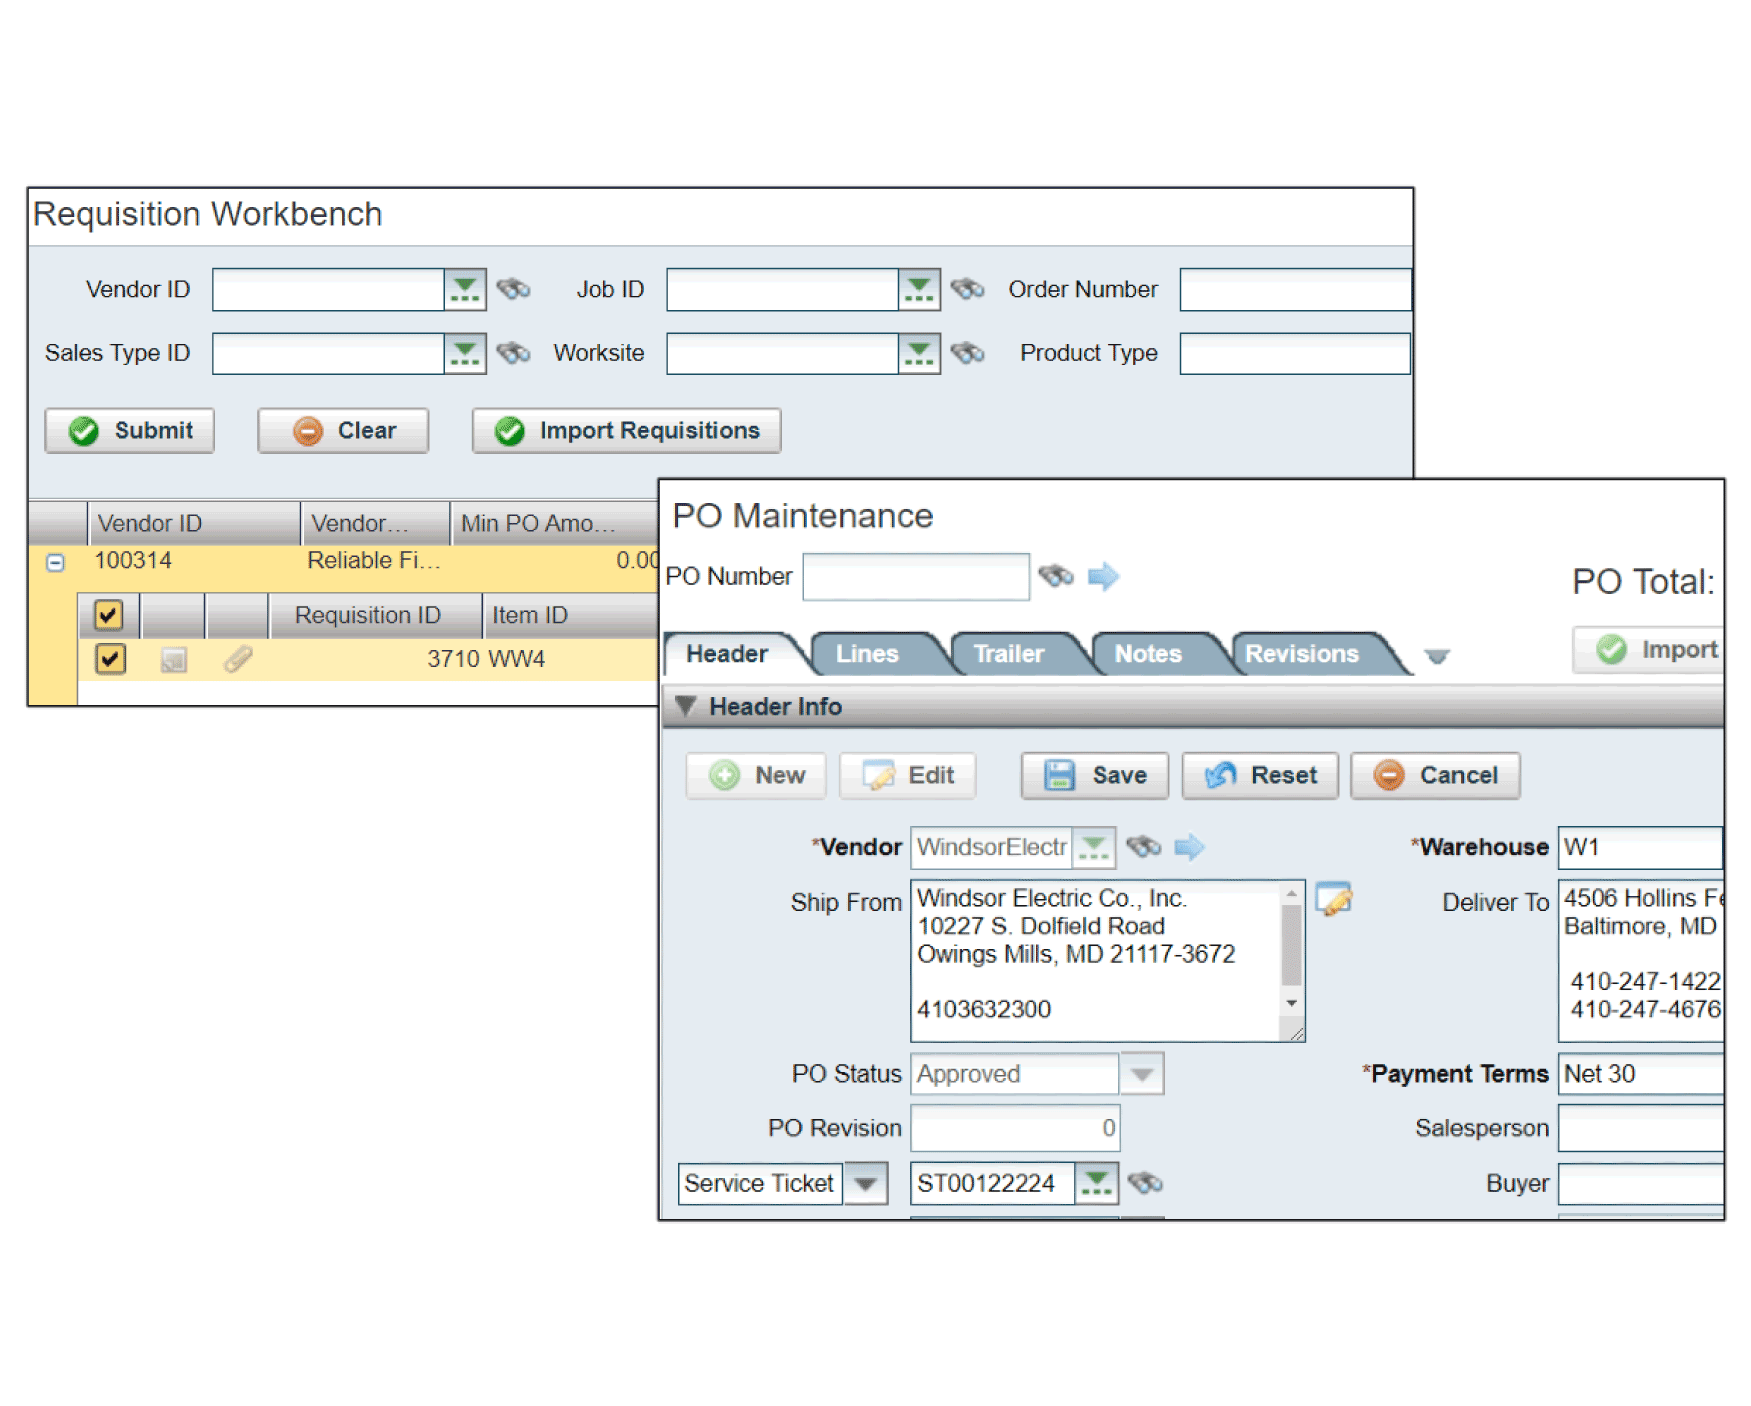The width and height of the screenshot is (1751, 1406).
Task: Click blue arrow icon beside Vendor field
Action: 1189,847
